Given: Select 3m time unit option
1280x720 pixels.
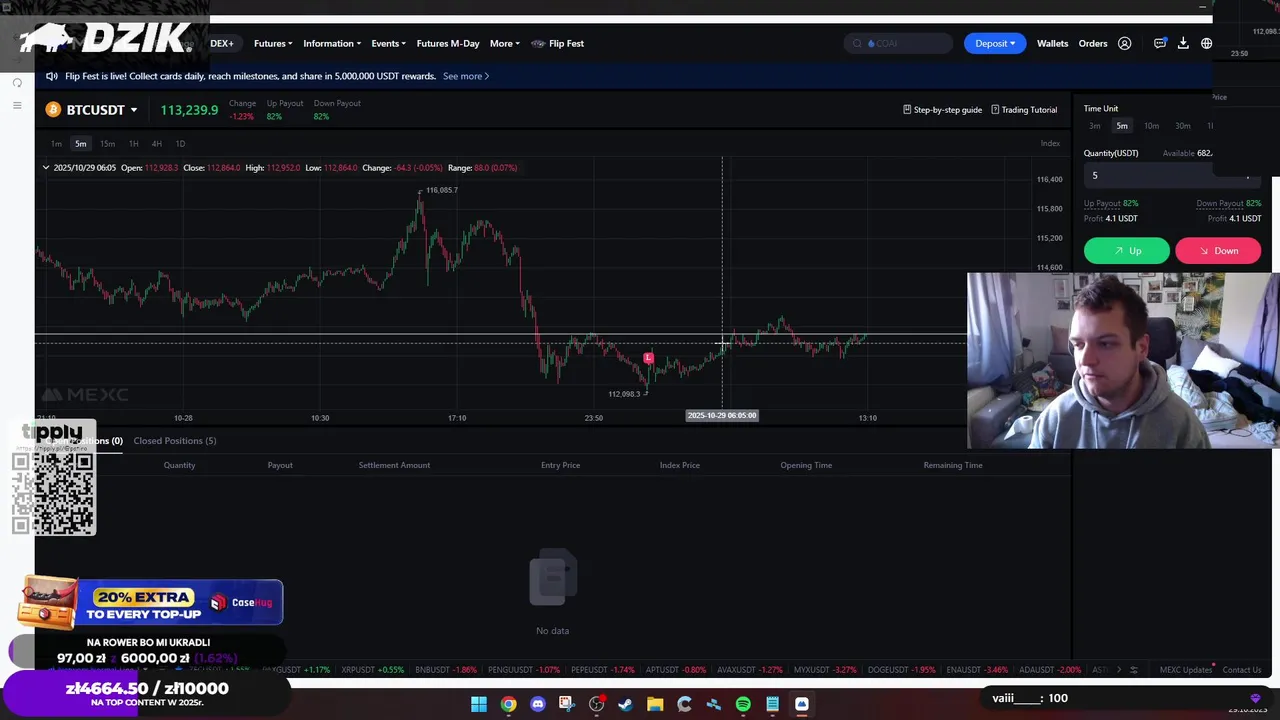Looking at the screenshot, I should point(1095,126).
